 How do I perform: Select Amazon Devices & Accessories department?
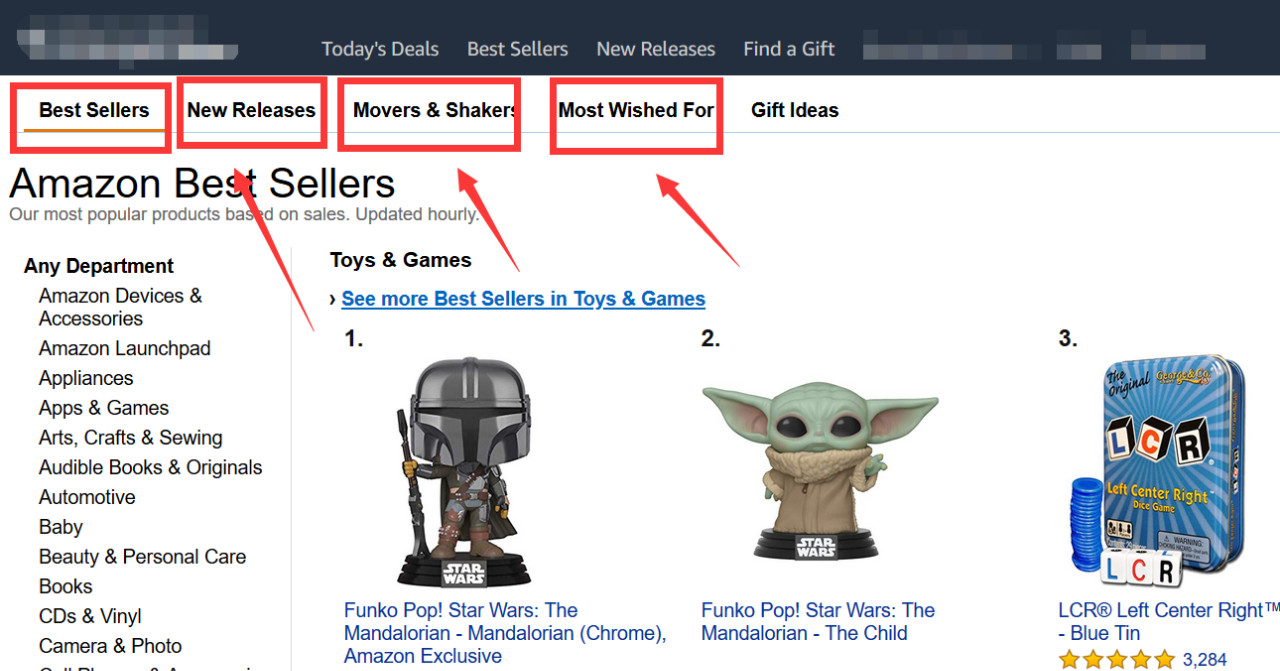(x=120, y=307)
